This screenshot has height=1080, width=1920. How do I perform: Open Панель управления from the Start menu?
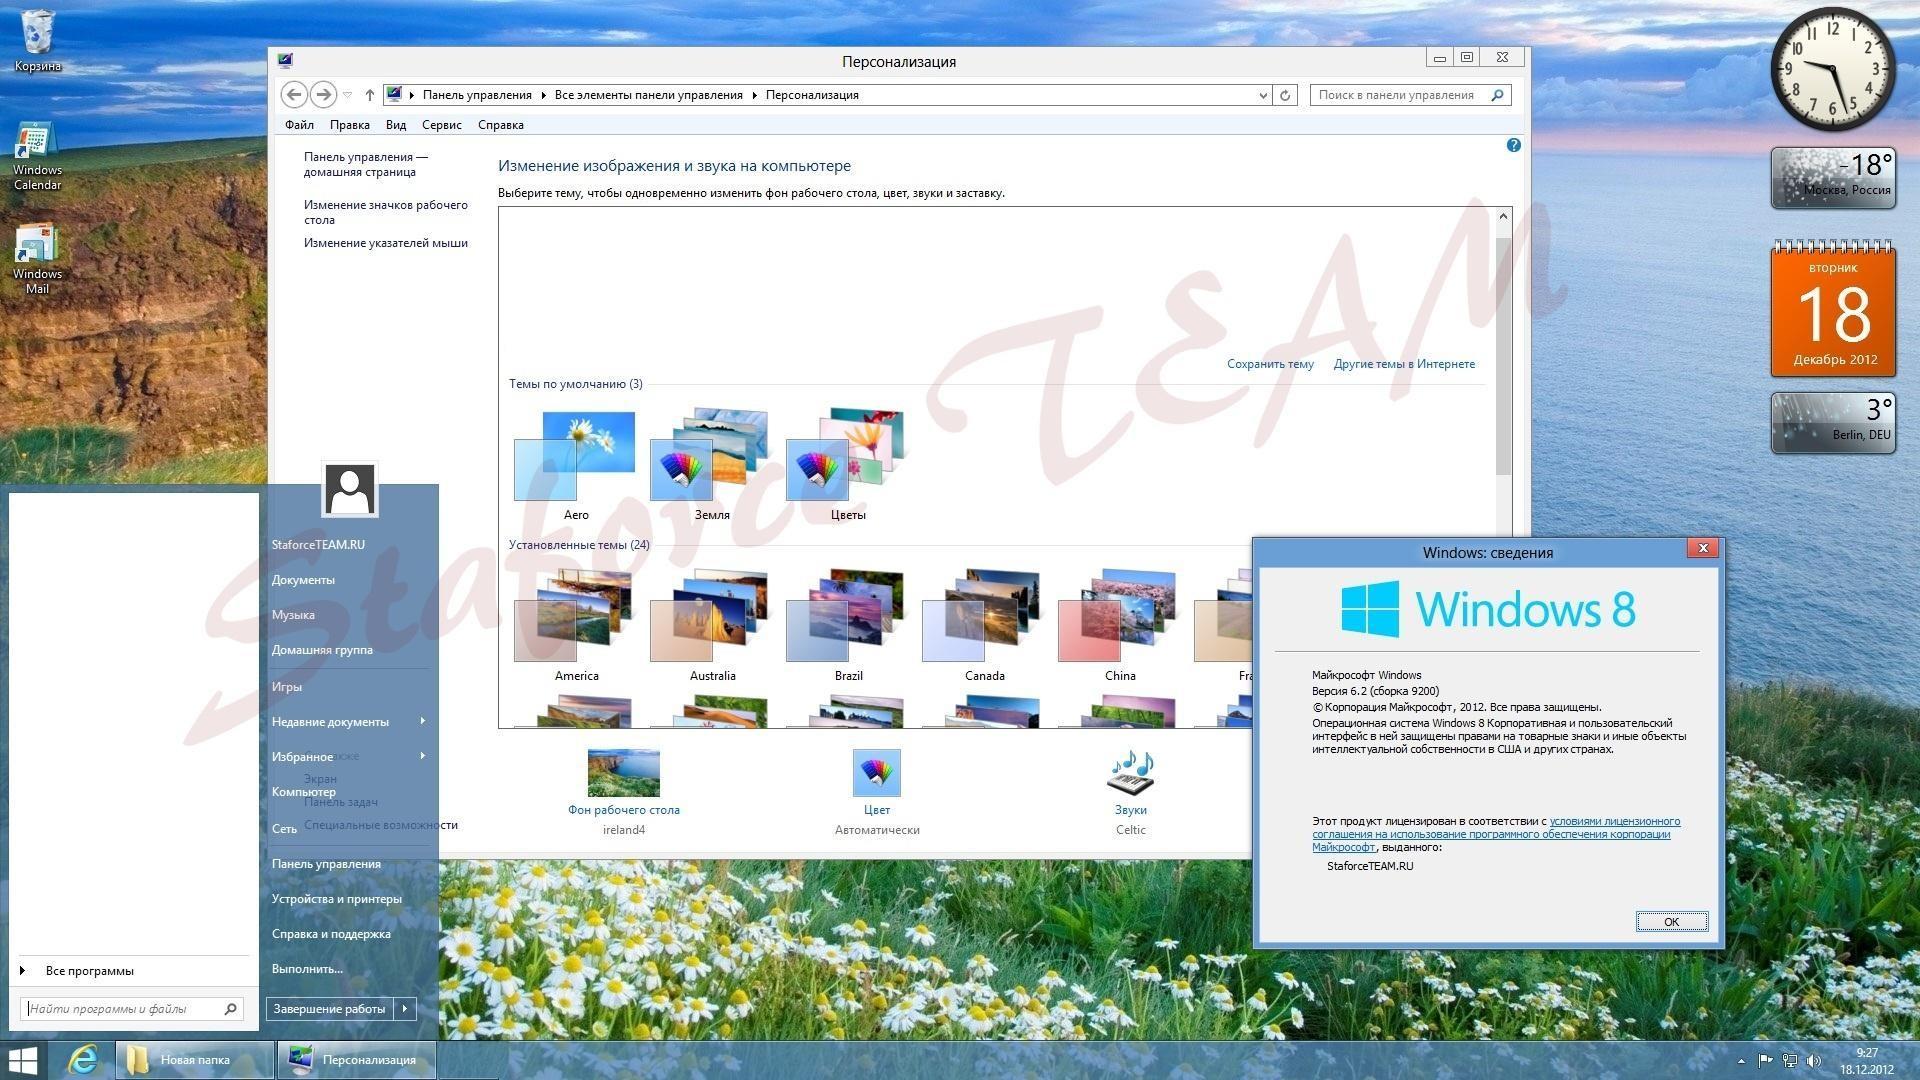(326, 864)
